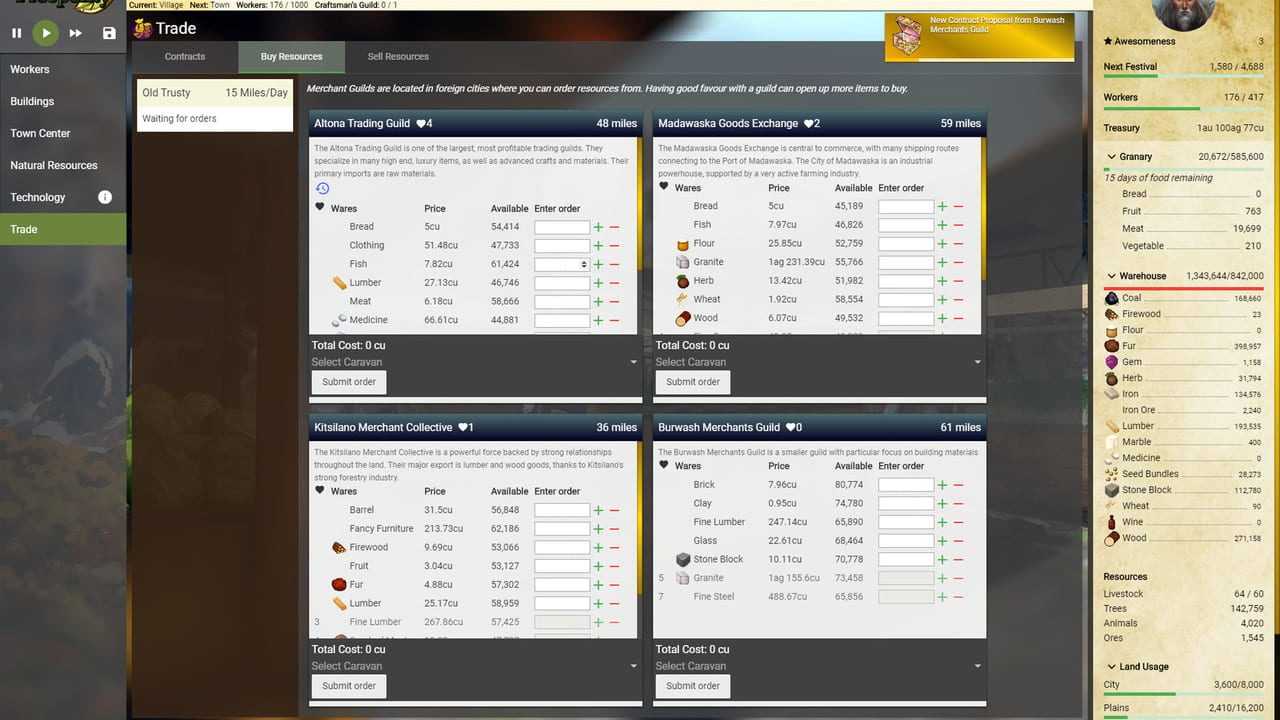Viewport: 1280px width, 720px height.
Task: Collapse the Warehouse section
Action: [x=1111, y=276]
